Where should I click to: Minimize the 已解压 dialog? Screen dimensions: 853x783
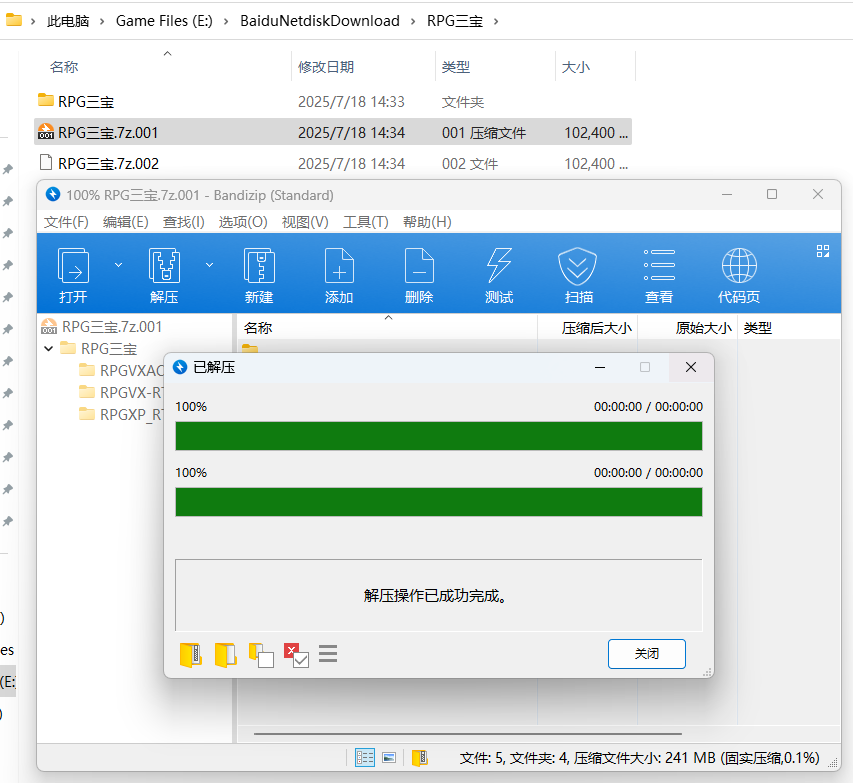click(x=600, y=367)
